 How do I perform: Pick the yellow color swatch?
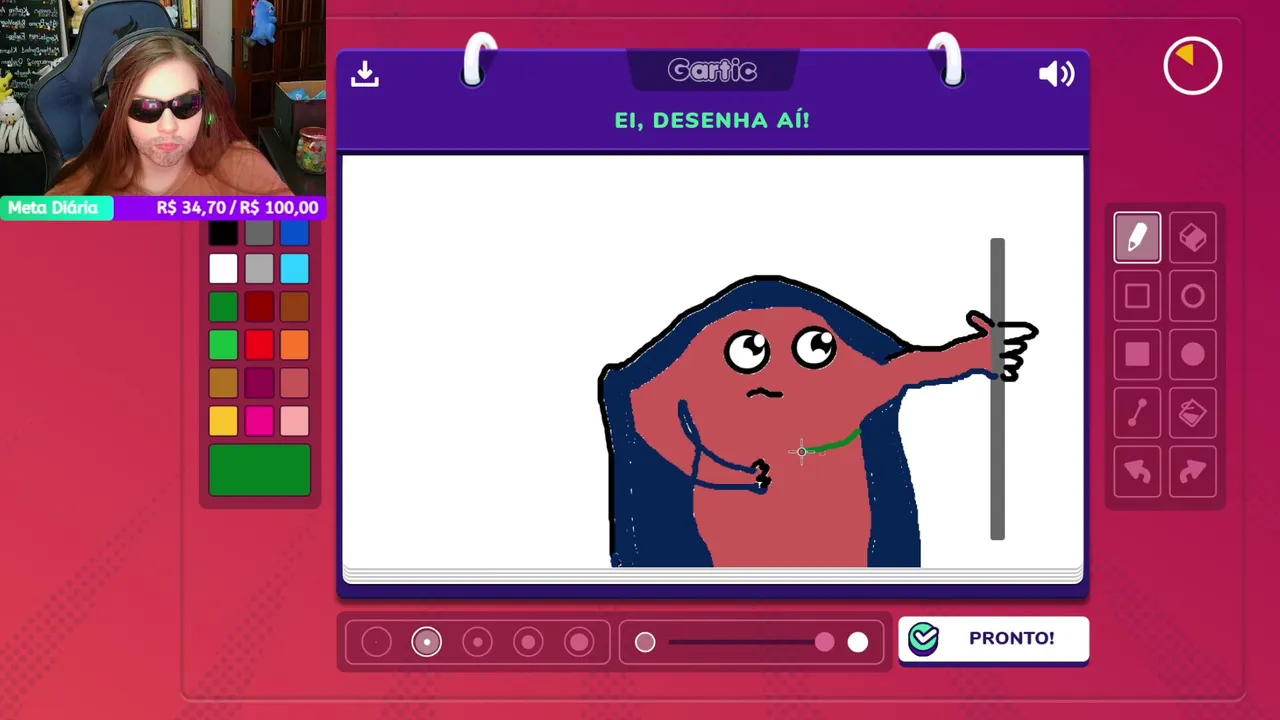pyautogui.click(x=223, y=421)
